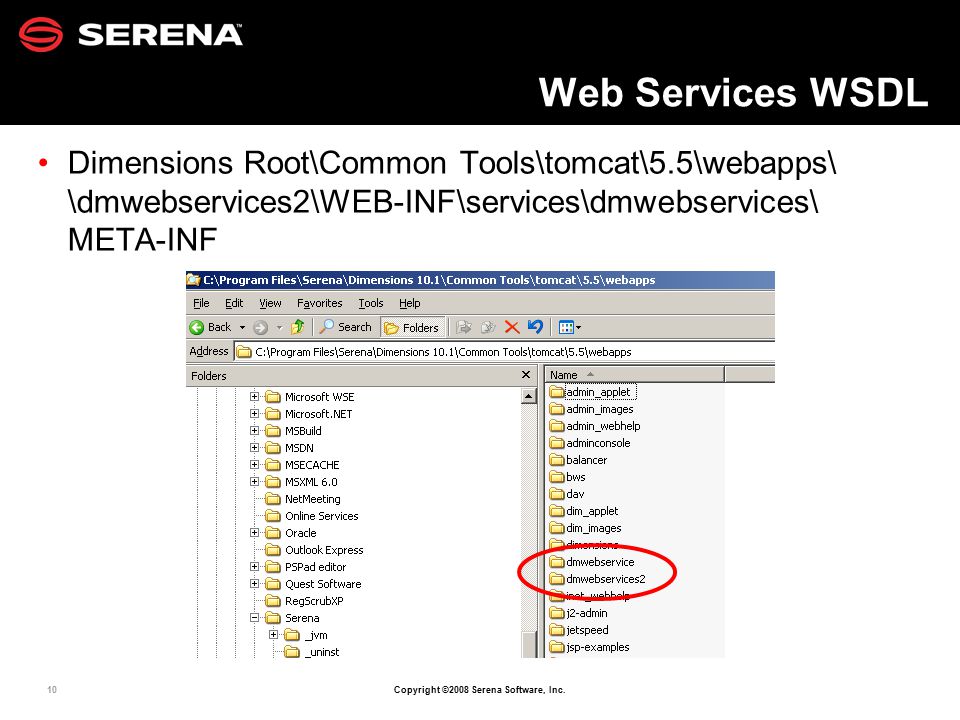Expand the PSPad editor tree node
This screenshot has height=720, width=960.
[x=254, y=567]
